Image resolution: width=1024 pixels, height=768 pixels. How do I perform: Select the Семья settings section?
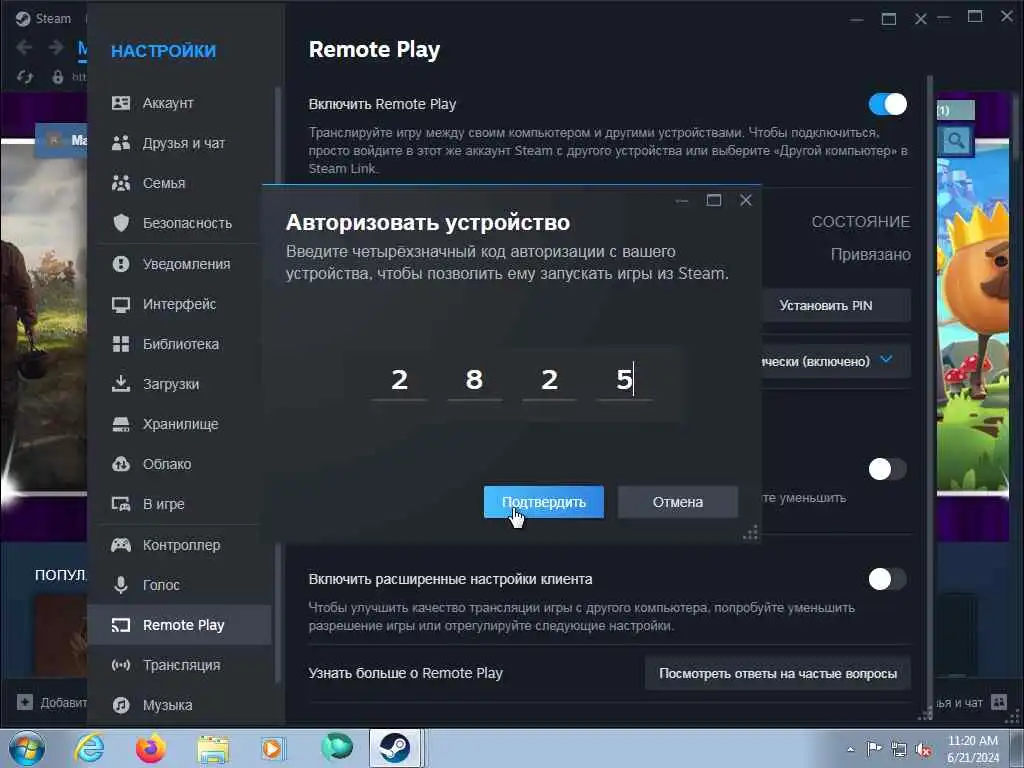pyautogui.click(x=180, y=184)
